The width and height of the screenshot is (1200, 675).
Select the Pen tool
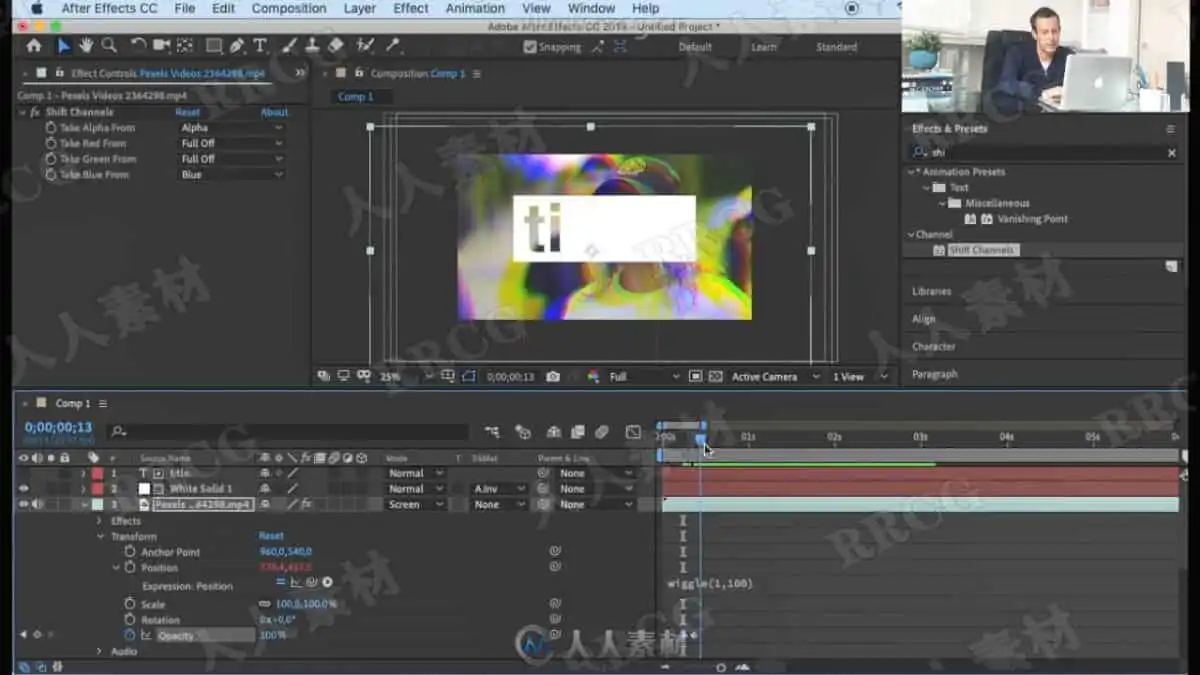[237, 46]
